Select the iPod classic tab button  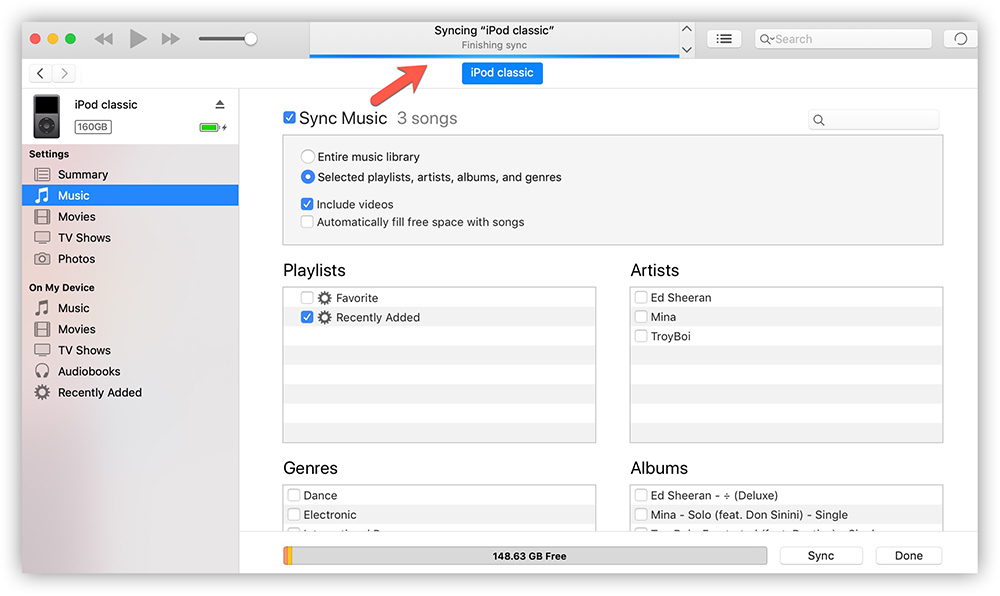click(502, 73)
